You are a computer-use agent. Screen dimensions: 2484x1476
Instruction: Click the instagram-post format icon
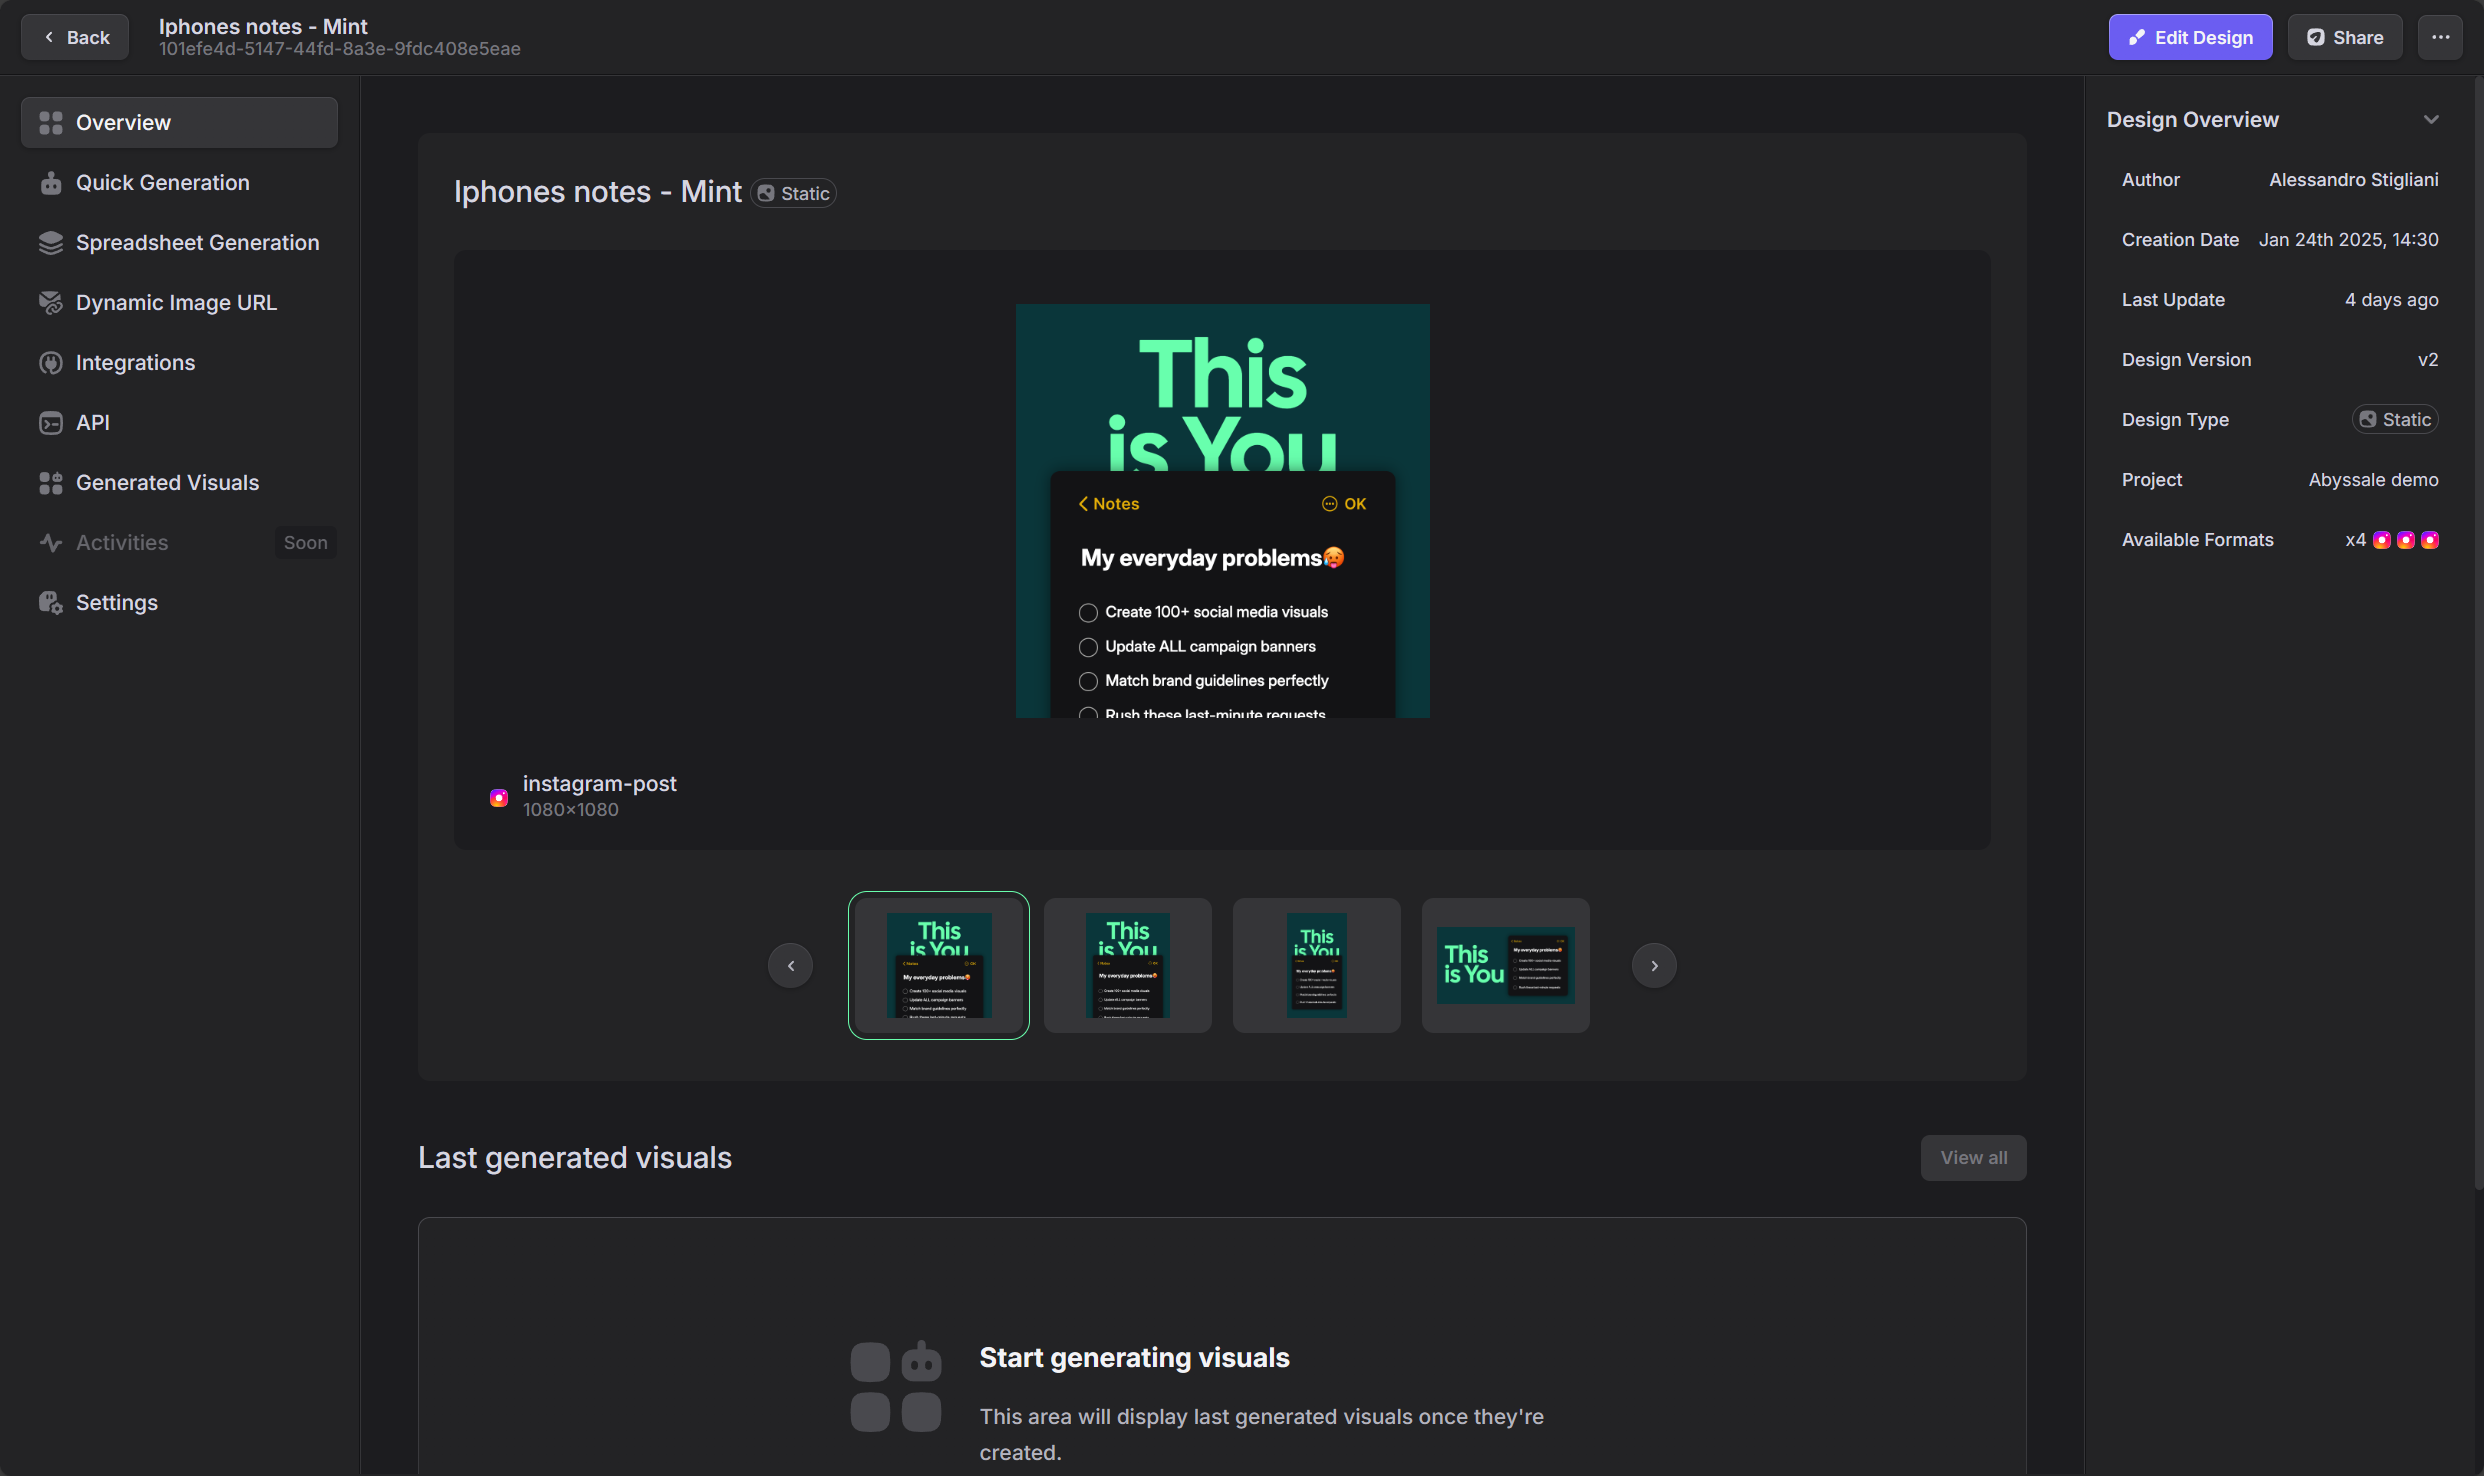click(x=498, y=797)
